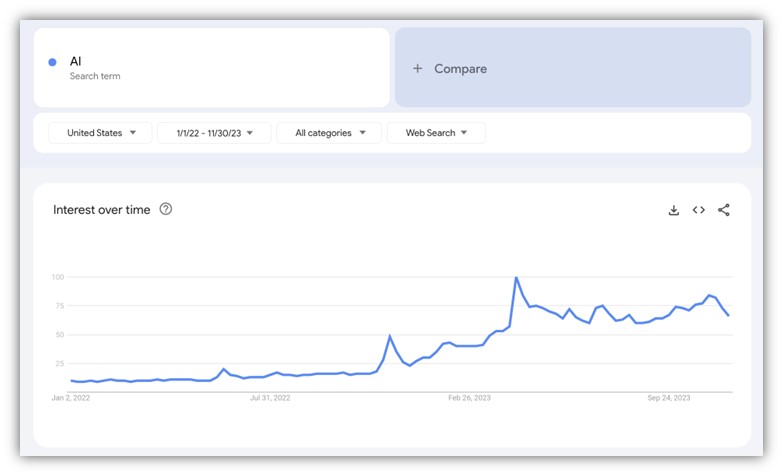Click the chart's highest peak at 100

pyautogui.click(x=516, y=278)
